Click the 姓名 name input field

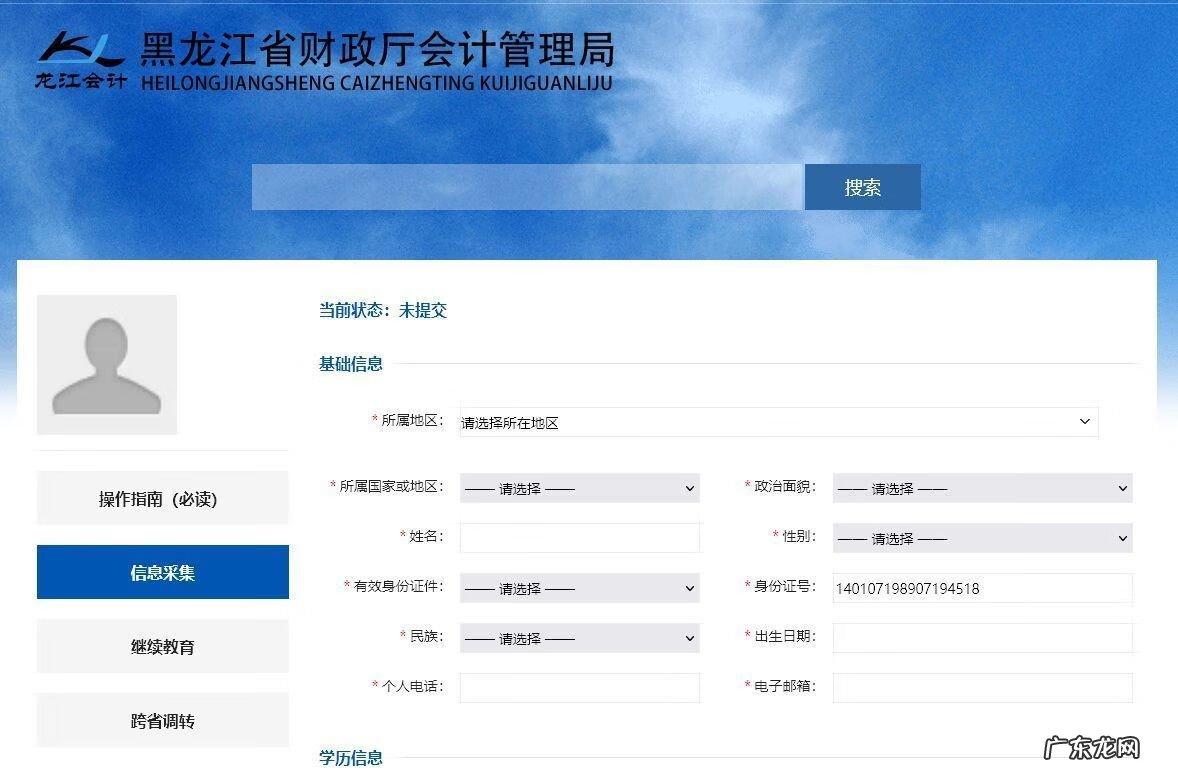[x=579, y=537]
